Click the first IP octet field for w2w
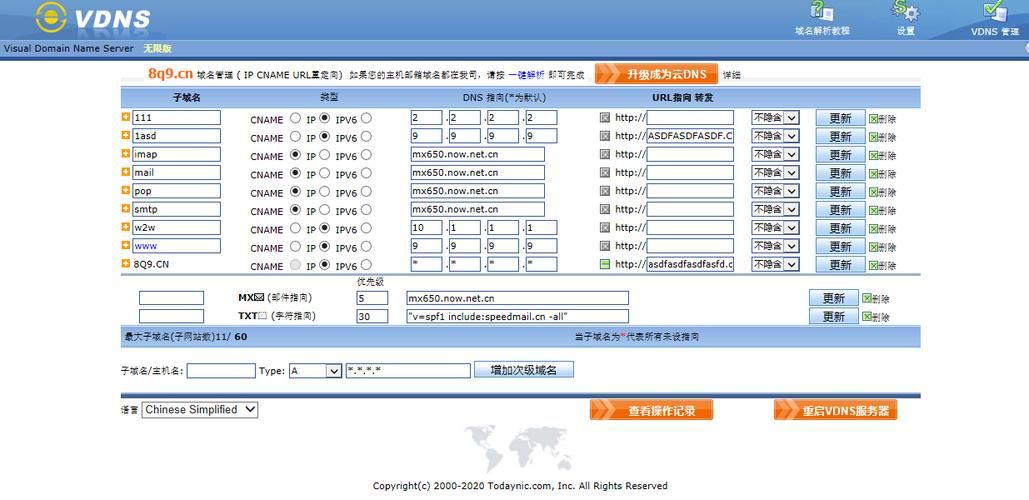The width and height of the screenshot is (1029, 500). (x=427, y=228)
